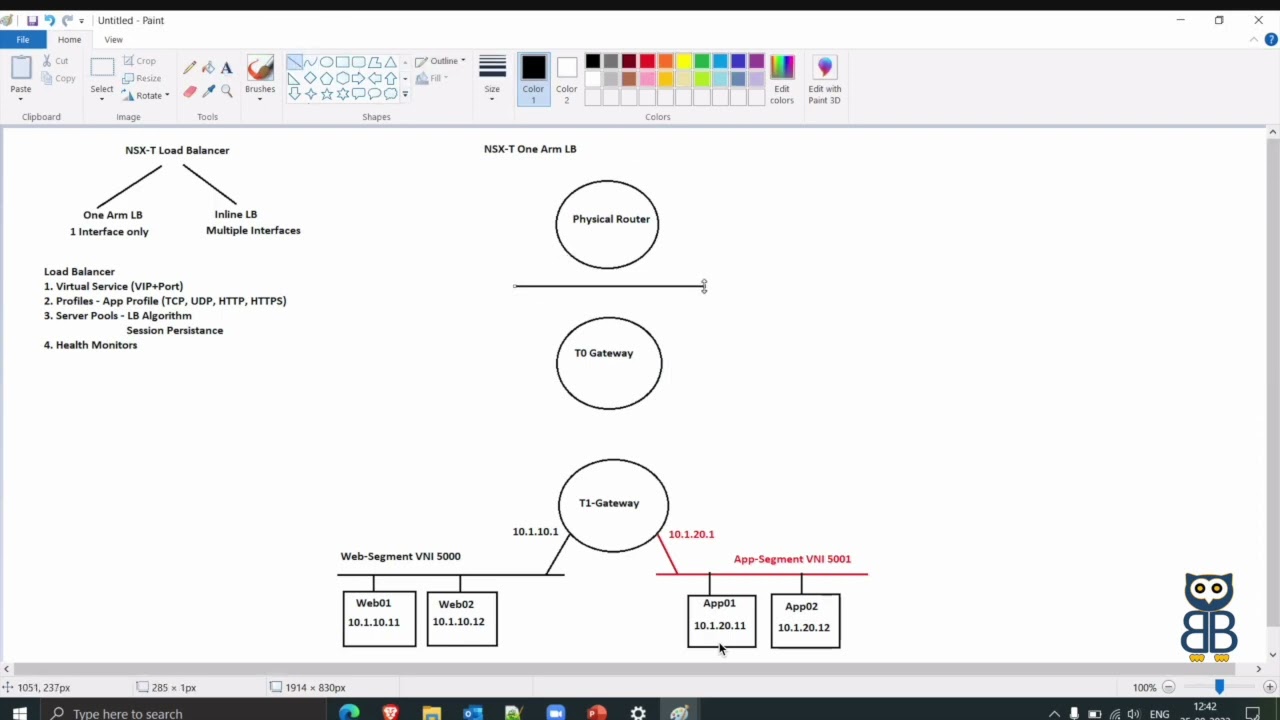Activate the Text tool
1280x720 pixels.
(x=226, y=68)
